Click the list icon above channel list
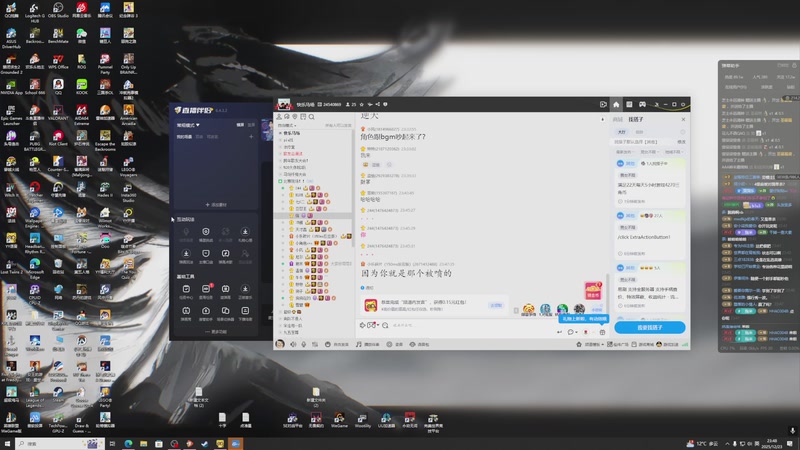Viewport: 800px width, 450px height. point(303,117)
